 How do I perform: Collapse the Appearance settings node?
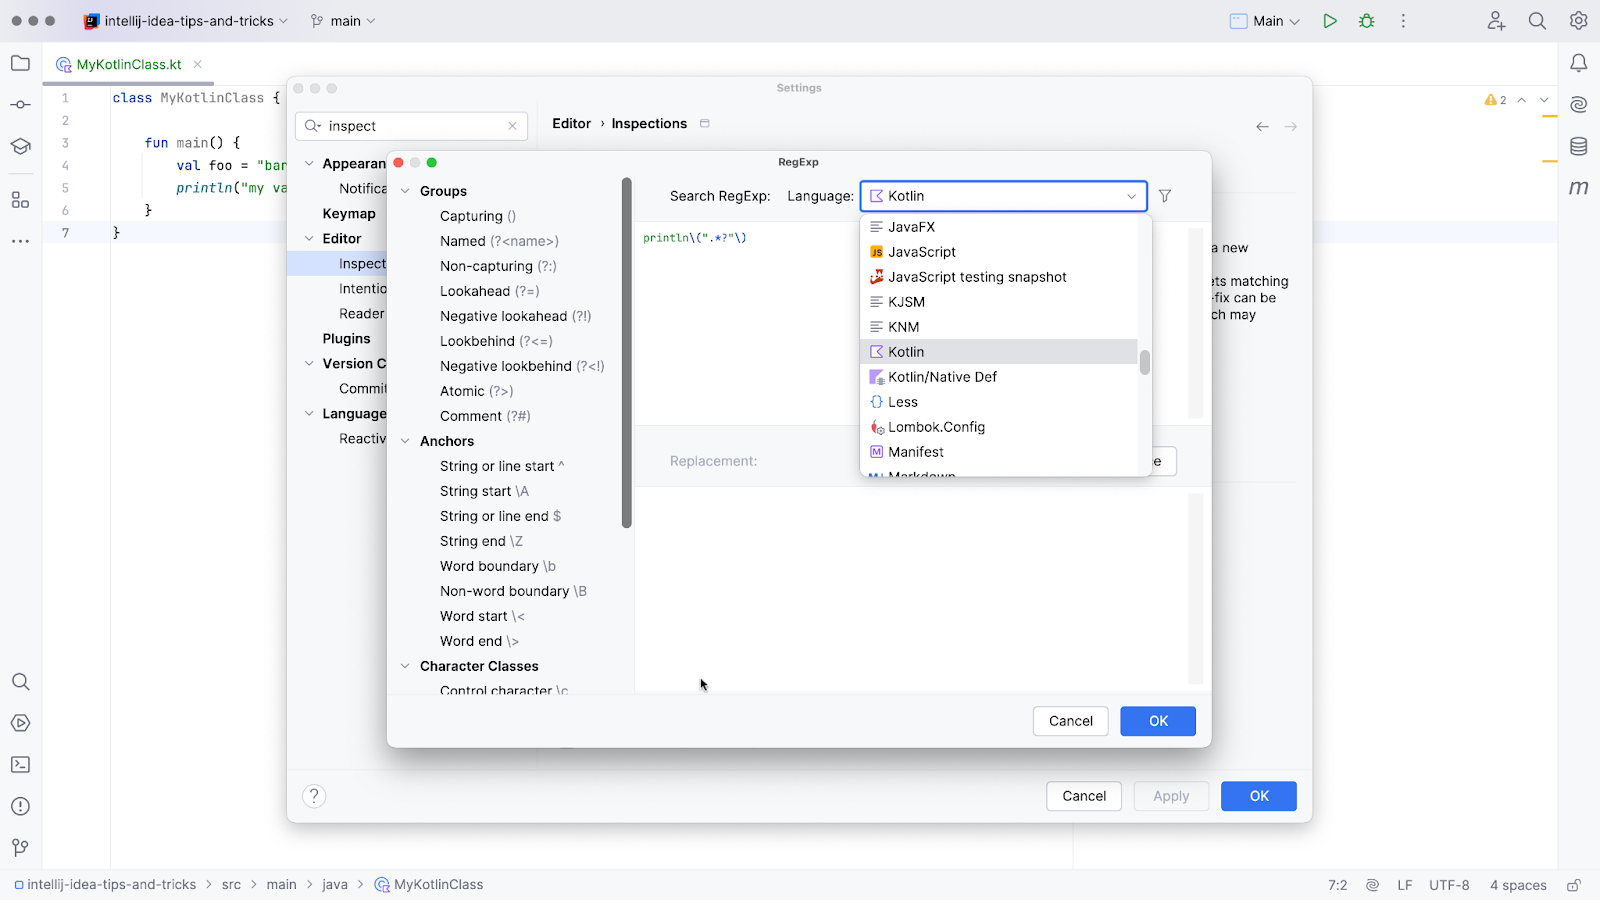point(309,164)
